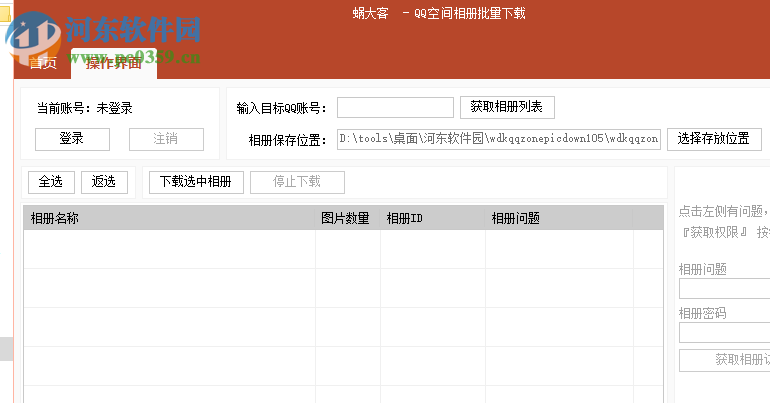Click the 登录 button
This screenshot has height=403, width=770.
(72, 139)
